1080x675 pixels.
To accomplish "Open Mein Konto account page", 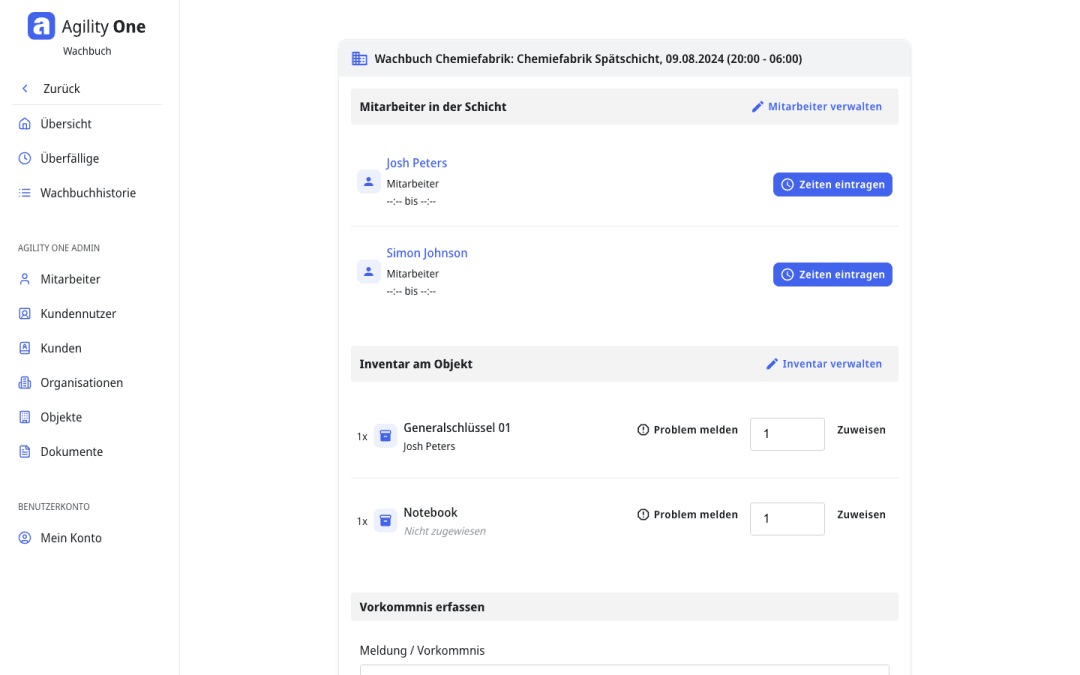I will (x=71, y=538).
